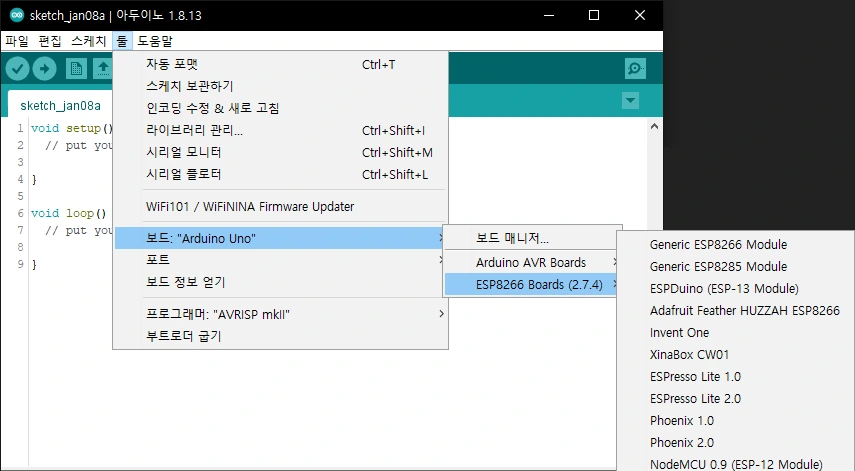The height and width of the screenshot is (471, 855).
Task: Minimize the Arduino window
Action: [x=549, y=15]
